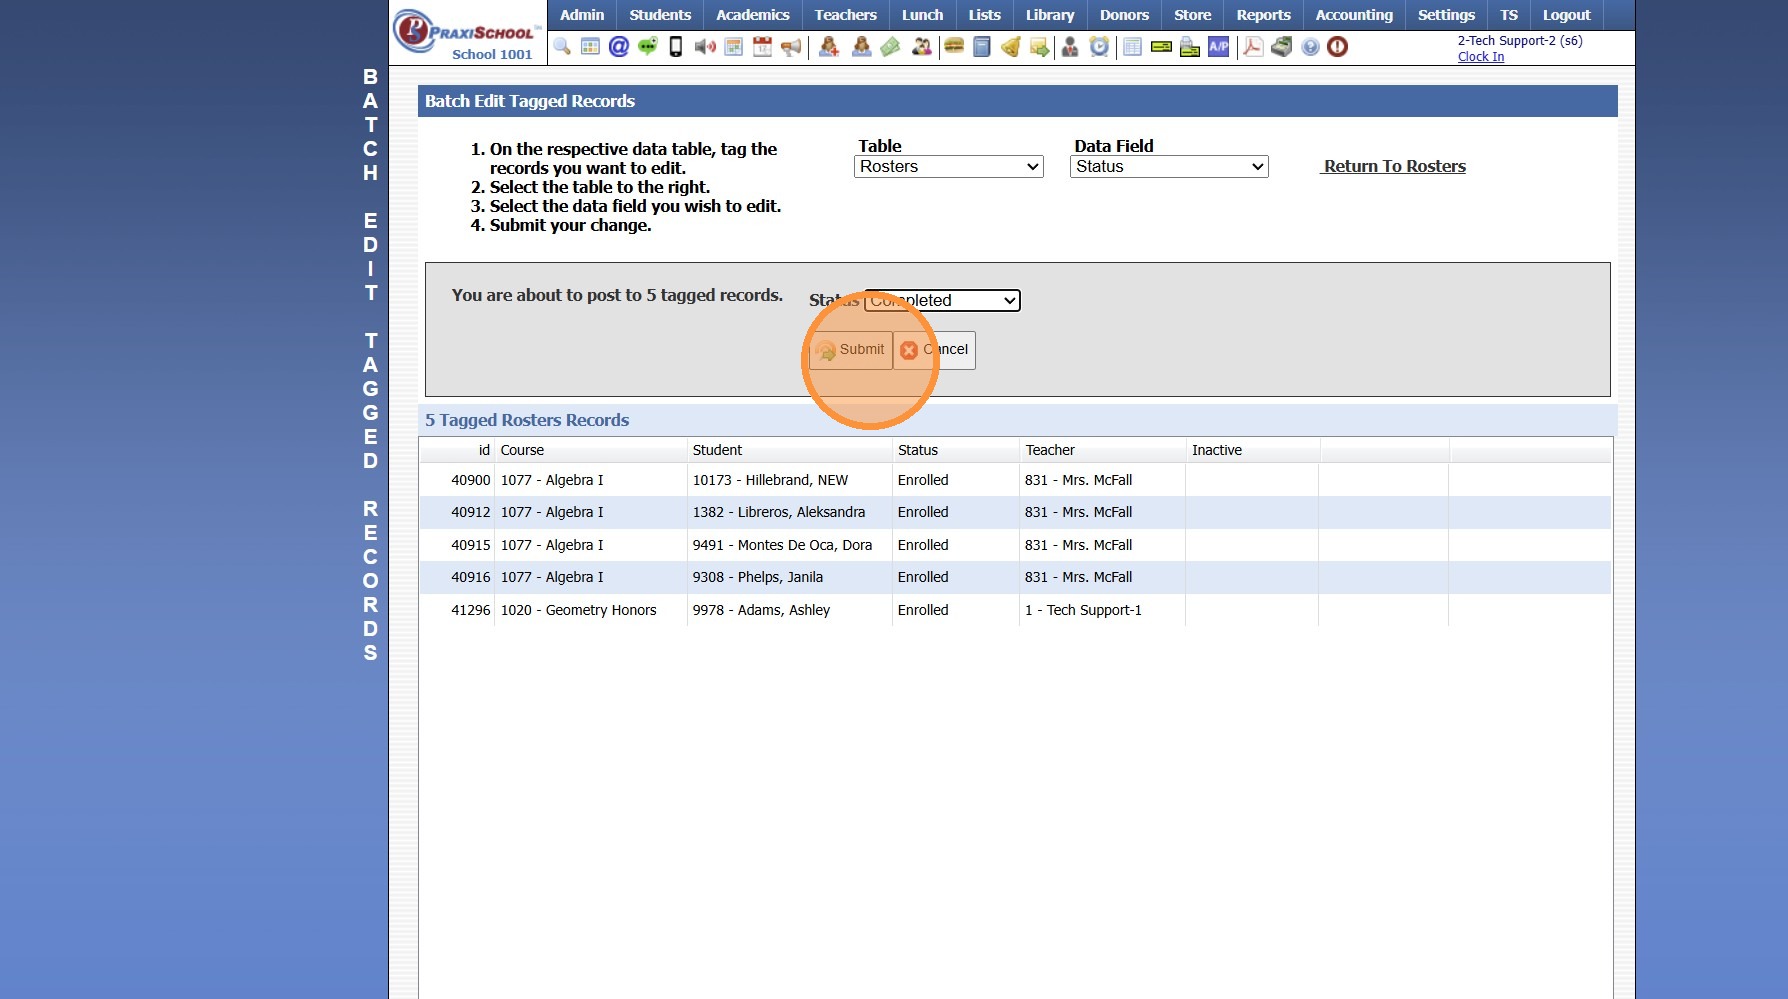Click the magnifying glass search icon

(x=562, y=47)
